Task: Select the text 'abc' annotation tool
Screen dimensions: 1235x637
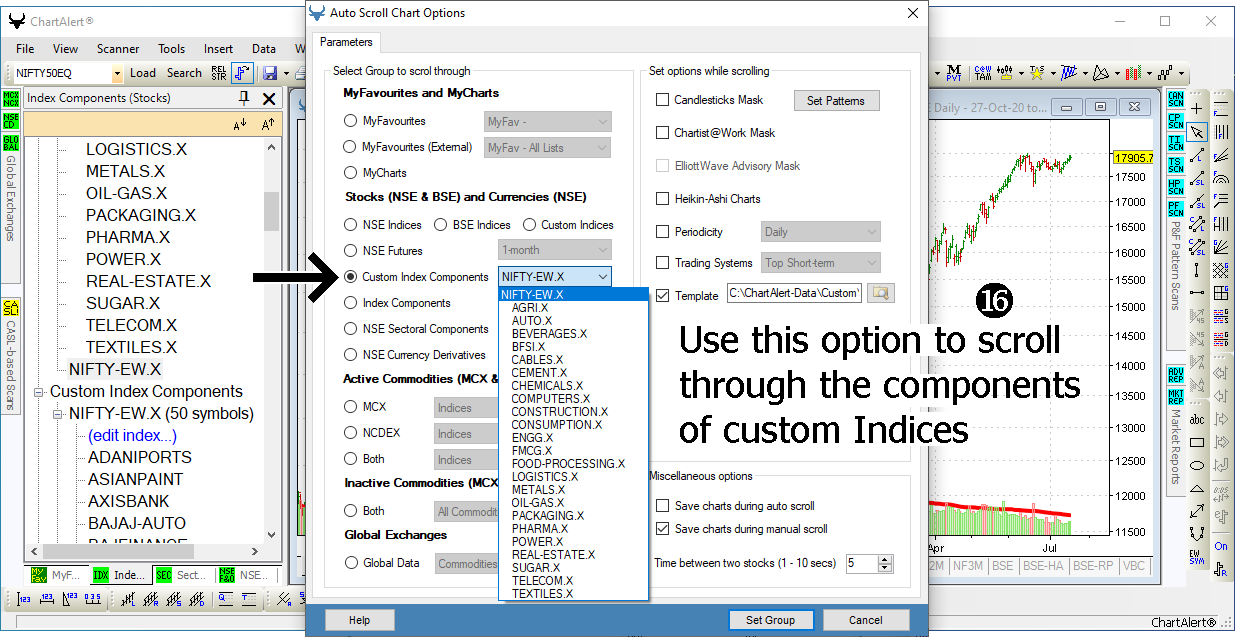Action: [x=1198, y=420]
